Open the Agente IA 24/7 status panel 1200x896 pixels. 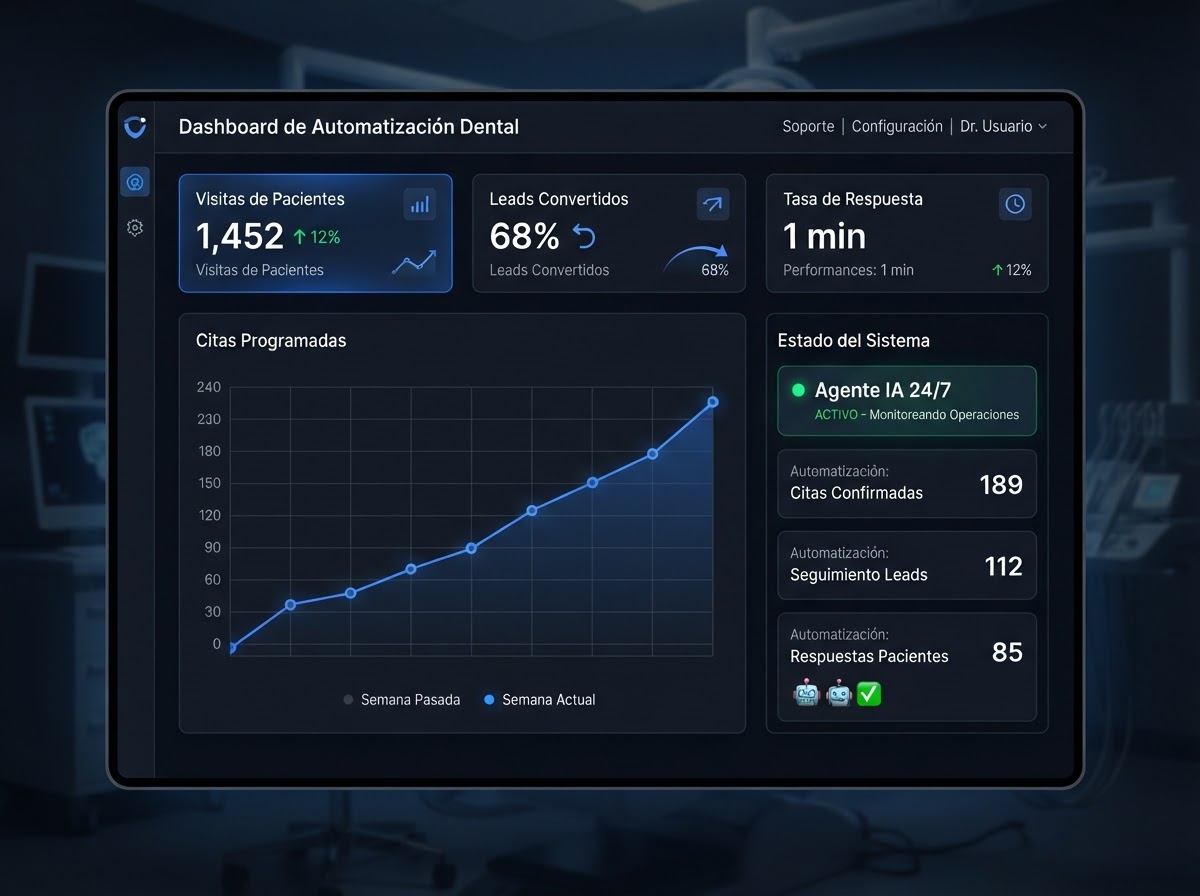click(907, 401)
